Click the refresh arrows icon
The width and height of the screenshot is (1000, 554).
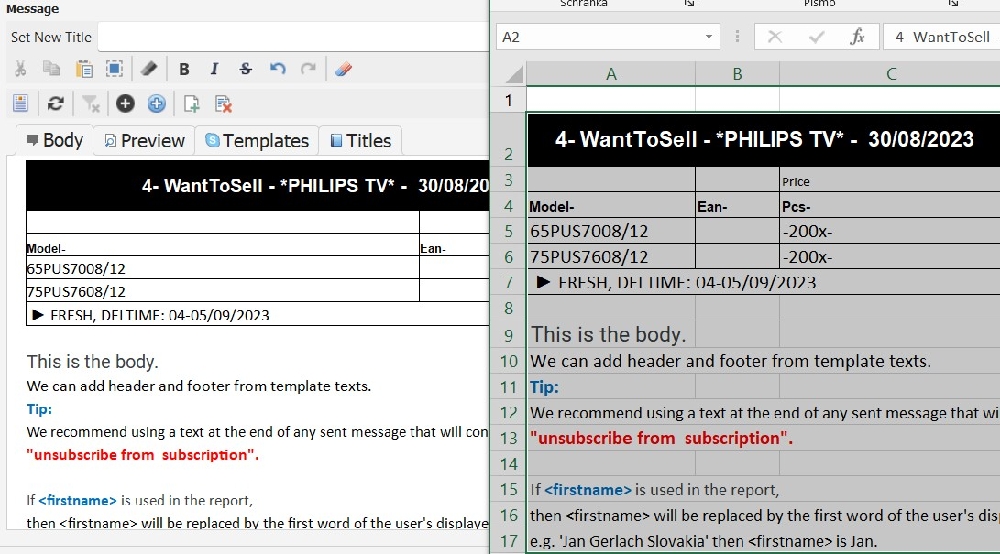tap(55, 103)
